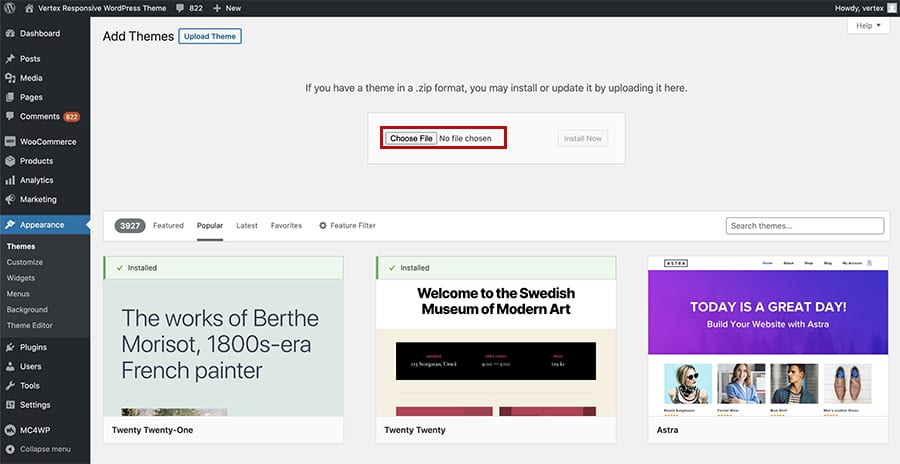Click the Collapse menu arrow icon
Viewport: 900px width, 464px height.
(10, 449)
